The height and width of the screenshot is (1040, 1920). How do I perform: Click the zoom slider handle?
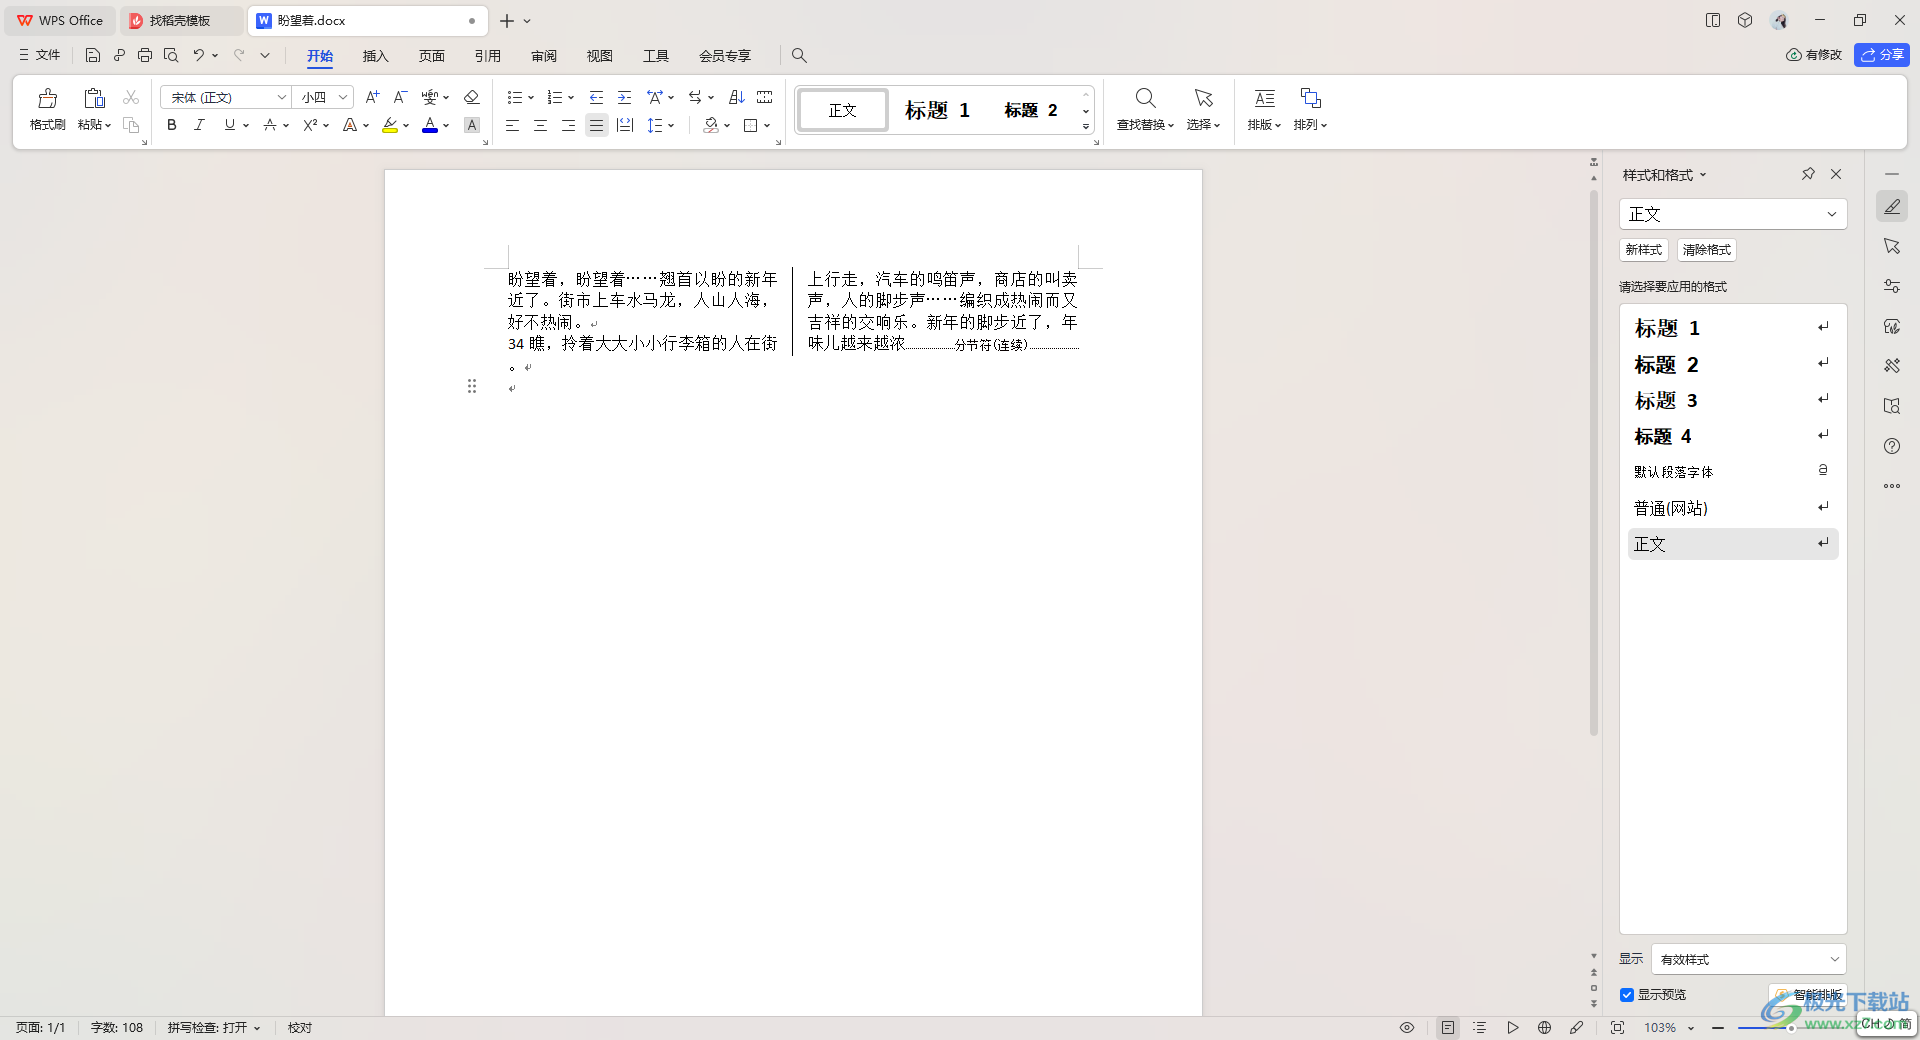[x=1791, y=1028]
